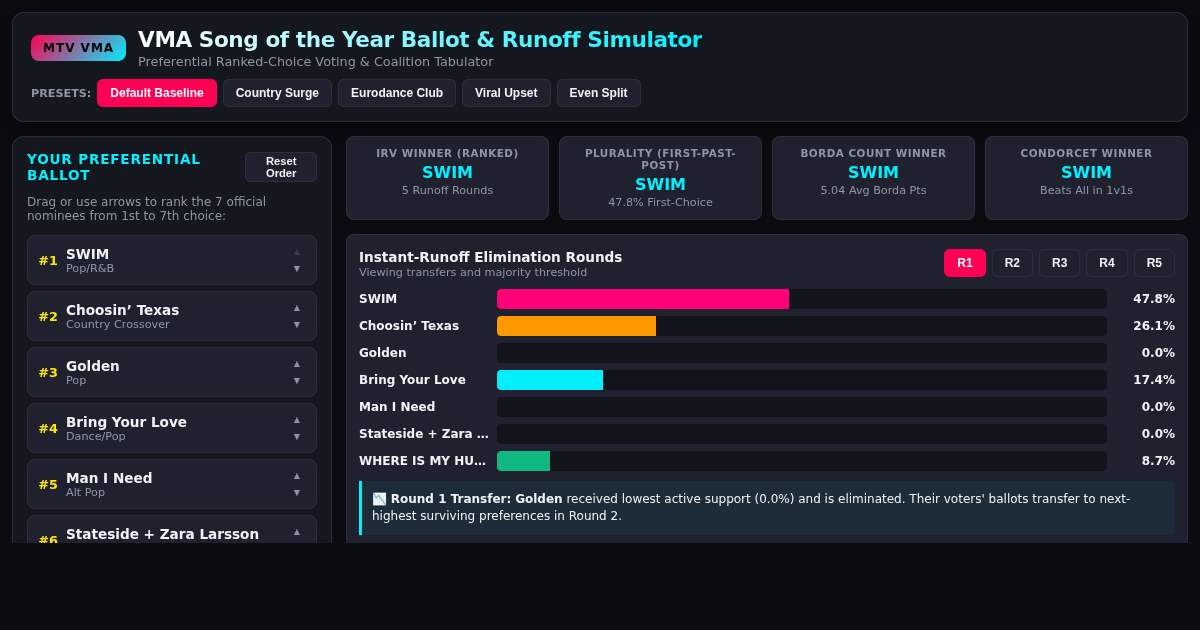Open the Condorcet Winner card

click(x=1086, y=178)
